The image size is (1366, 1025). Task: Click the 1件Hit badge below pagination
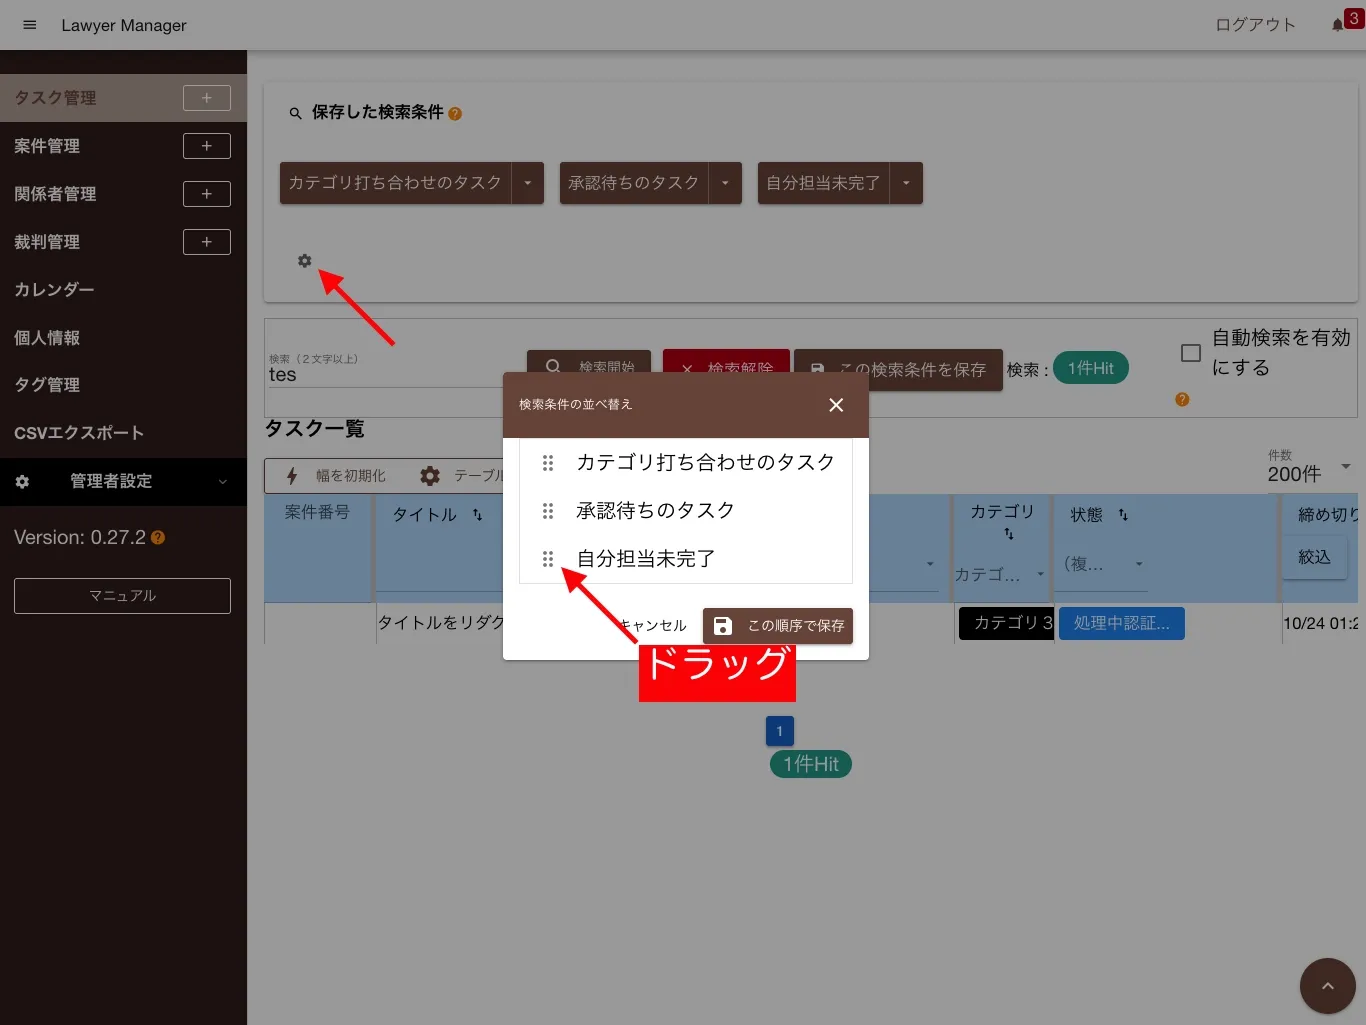(x=811, y=764)
